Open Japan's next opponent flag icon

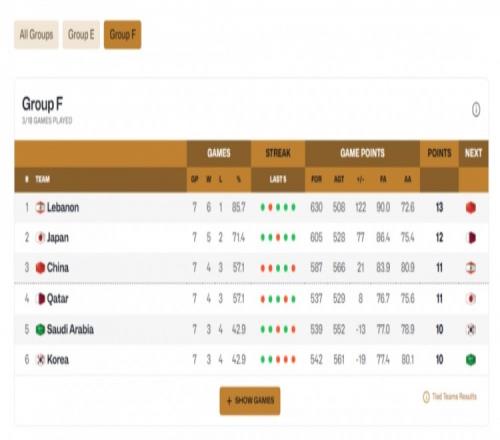pos(471,238)
